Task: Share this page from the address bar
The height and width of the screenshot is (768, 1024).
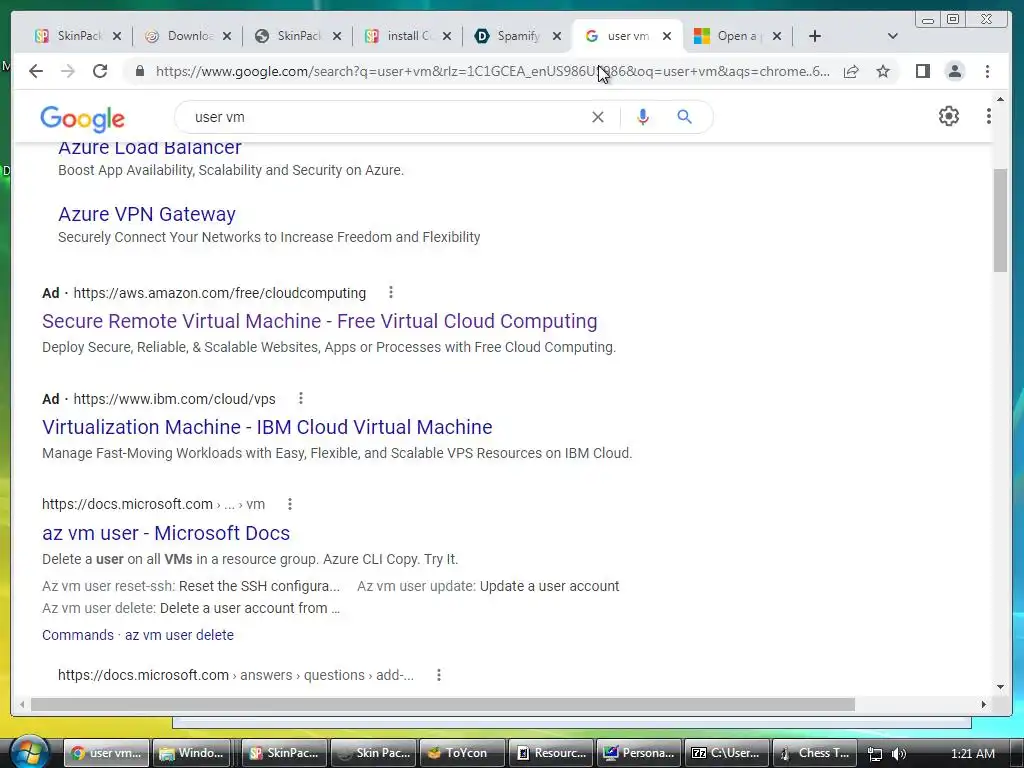Action: [851, 71]
